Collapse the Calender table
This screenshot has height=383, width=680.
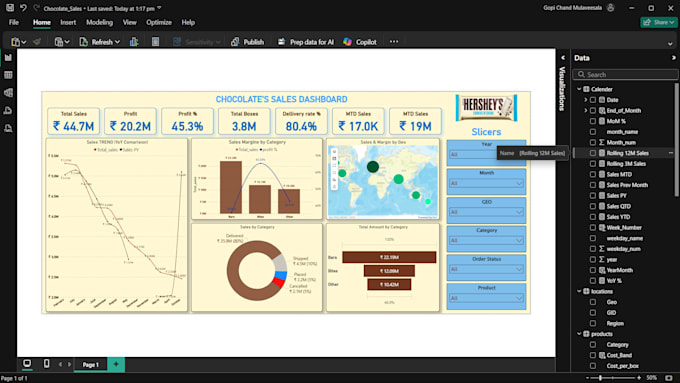[x=579, y=89]
